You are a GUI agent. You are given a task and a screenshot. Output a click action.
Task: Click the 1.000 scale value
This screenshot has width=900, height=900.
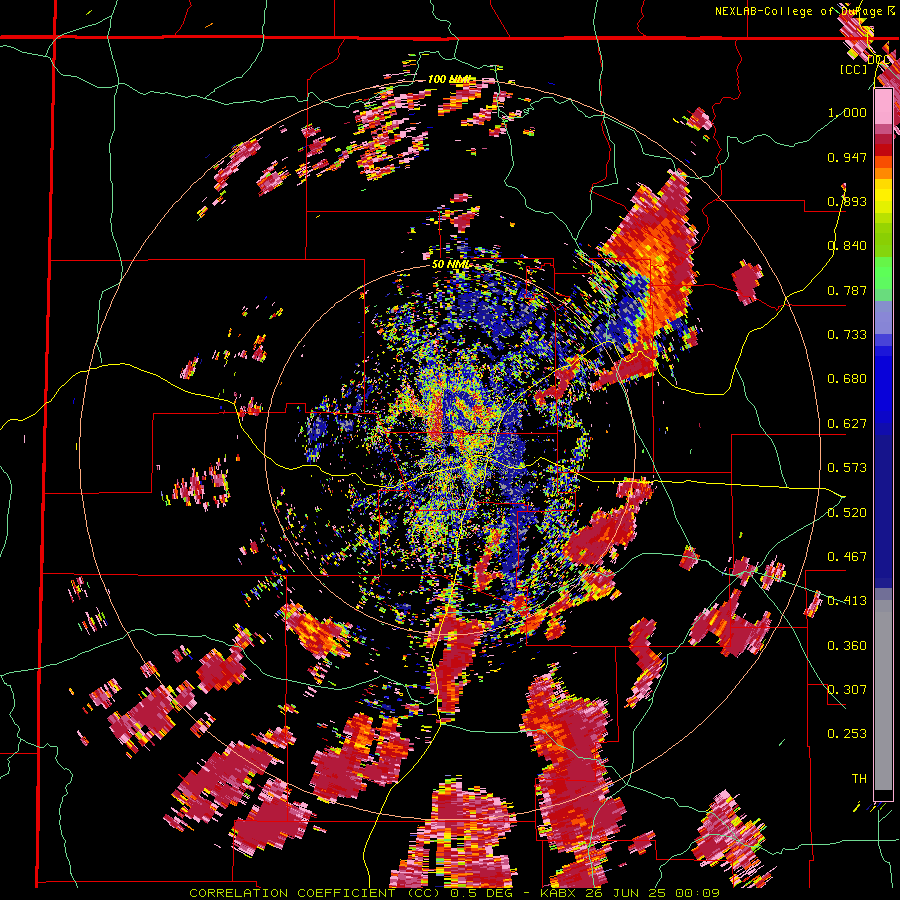[847, 112]
